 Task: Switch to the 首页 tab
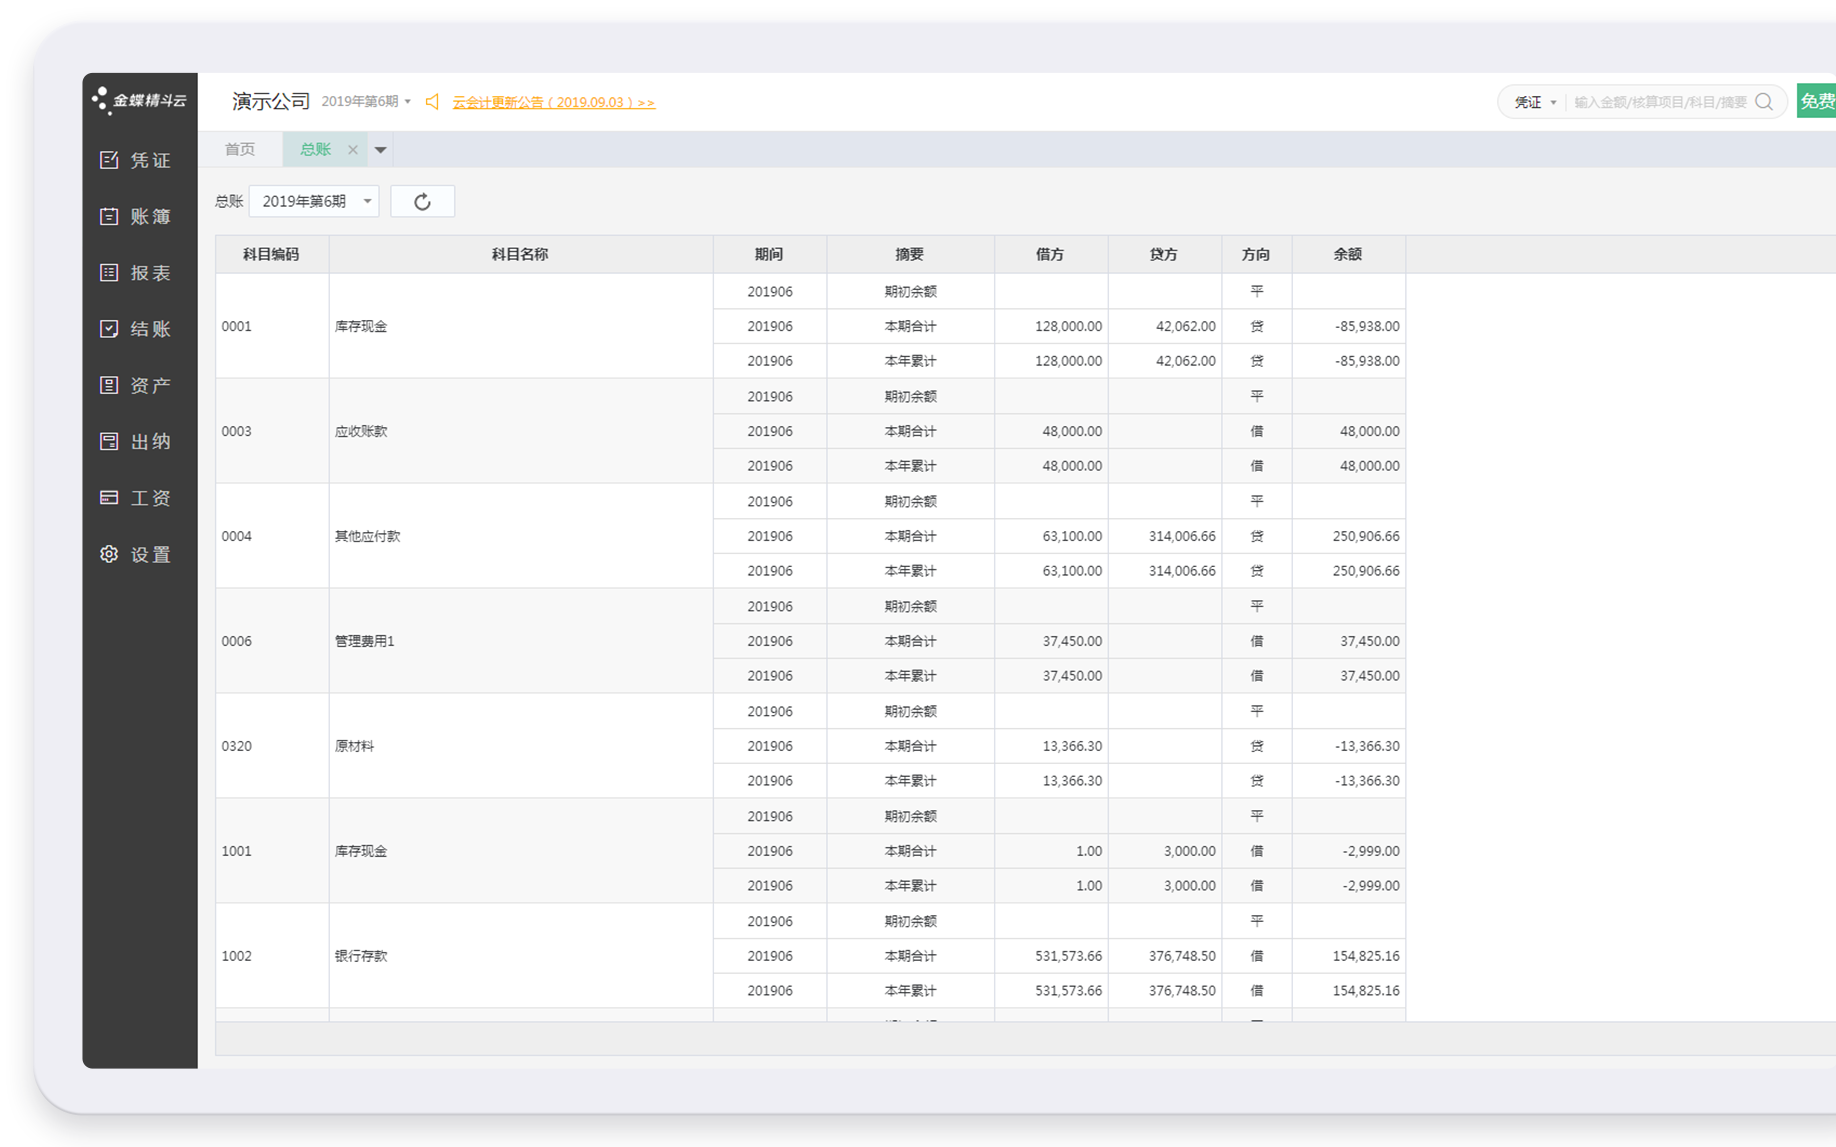pos(240,150)
